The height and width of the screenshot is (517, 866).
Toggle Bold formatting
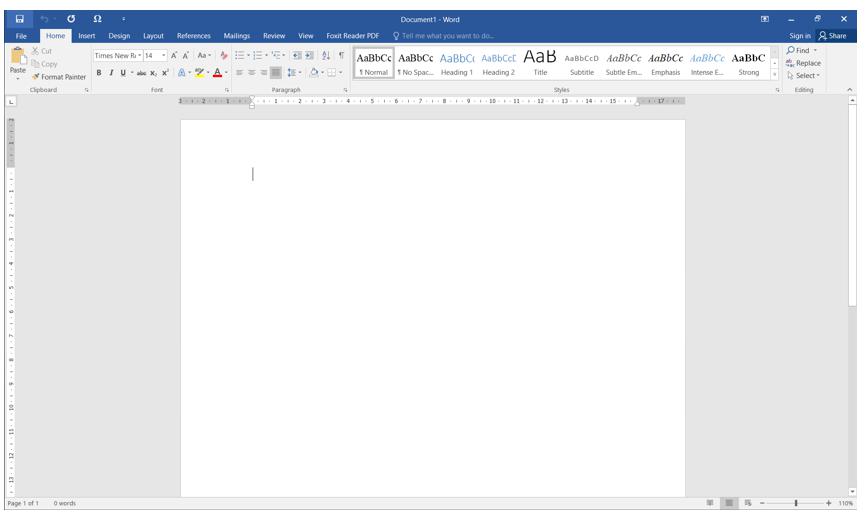pos(99,72)
